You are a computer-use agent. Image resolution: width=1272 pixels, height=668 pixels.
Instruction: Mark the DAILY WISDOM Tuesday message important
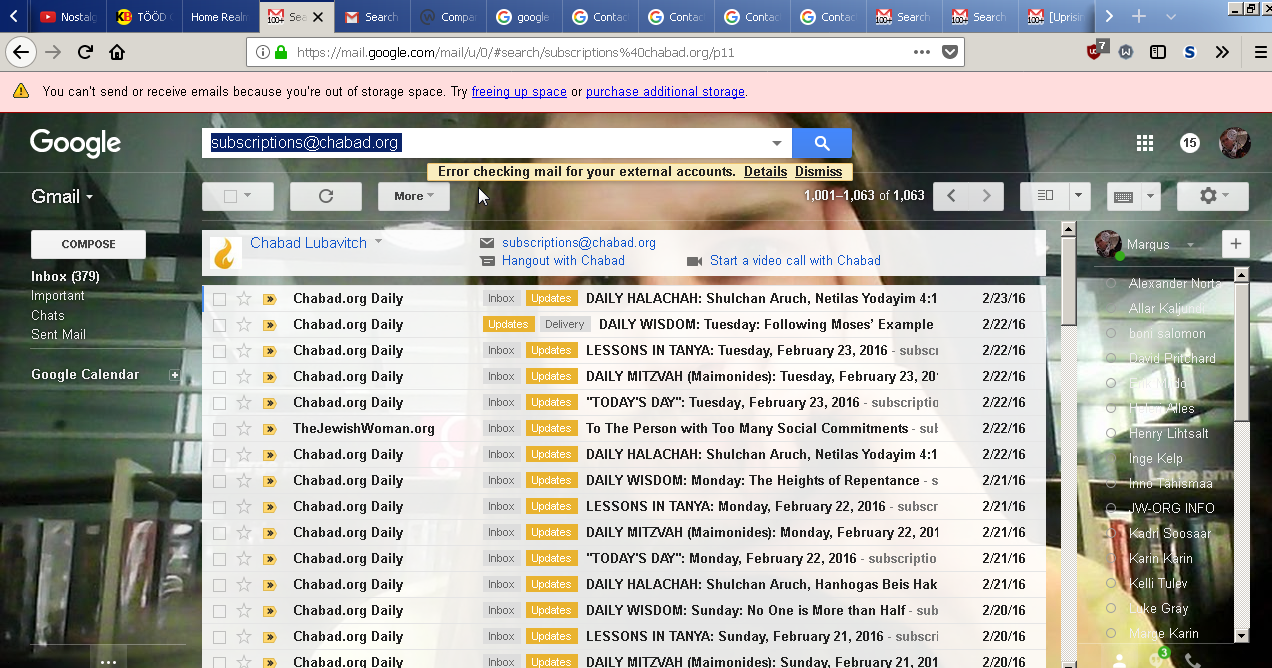click(x=269, y=324)
